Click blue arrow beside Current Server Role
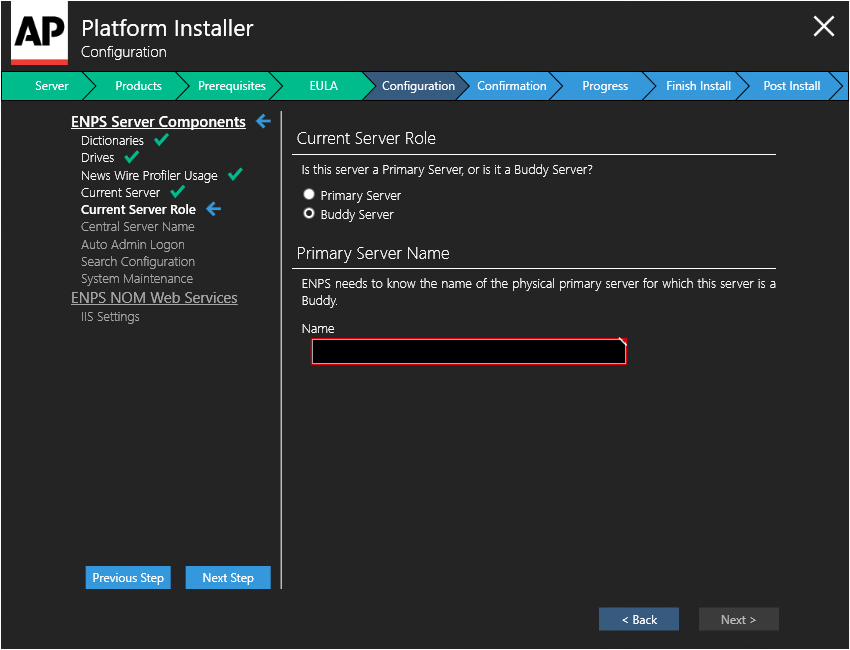 214,209
